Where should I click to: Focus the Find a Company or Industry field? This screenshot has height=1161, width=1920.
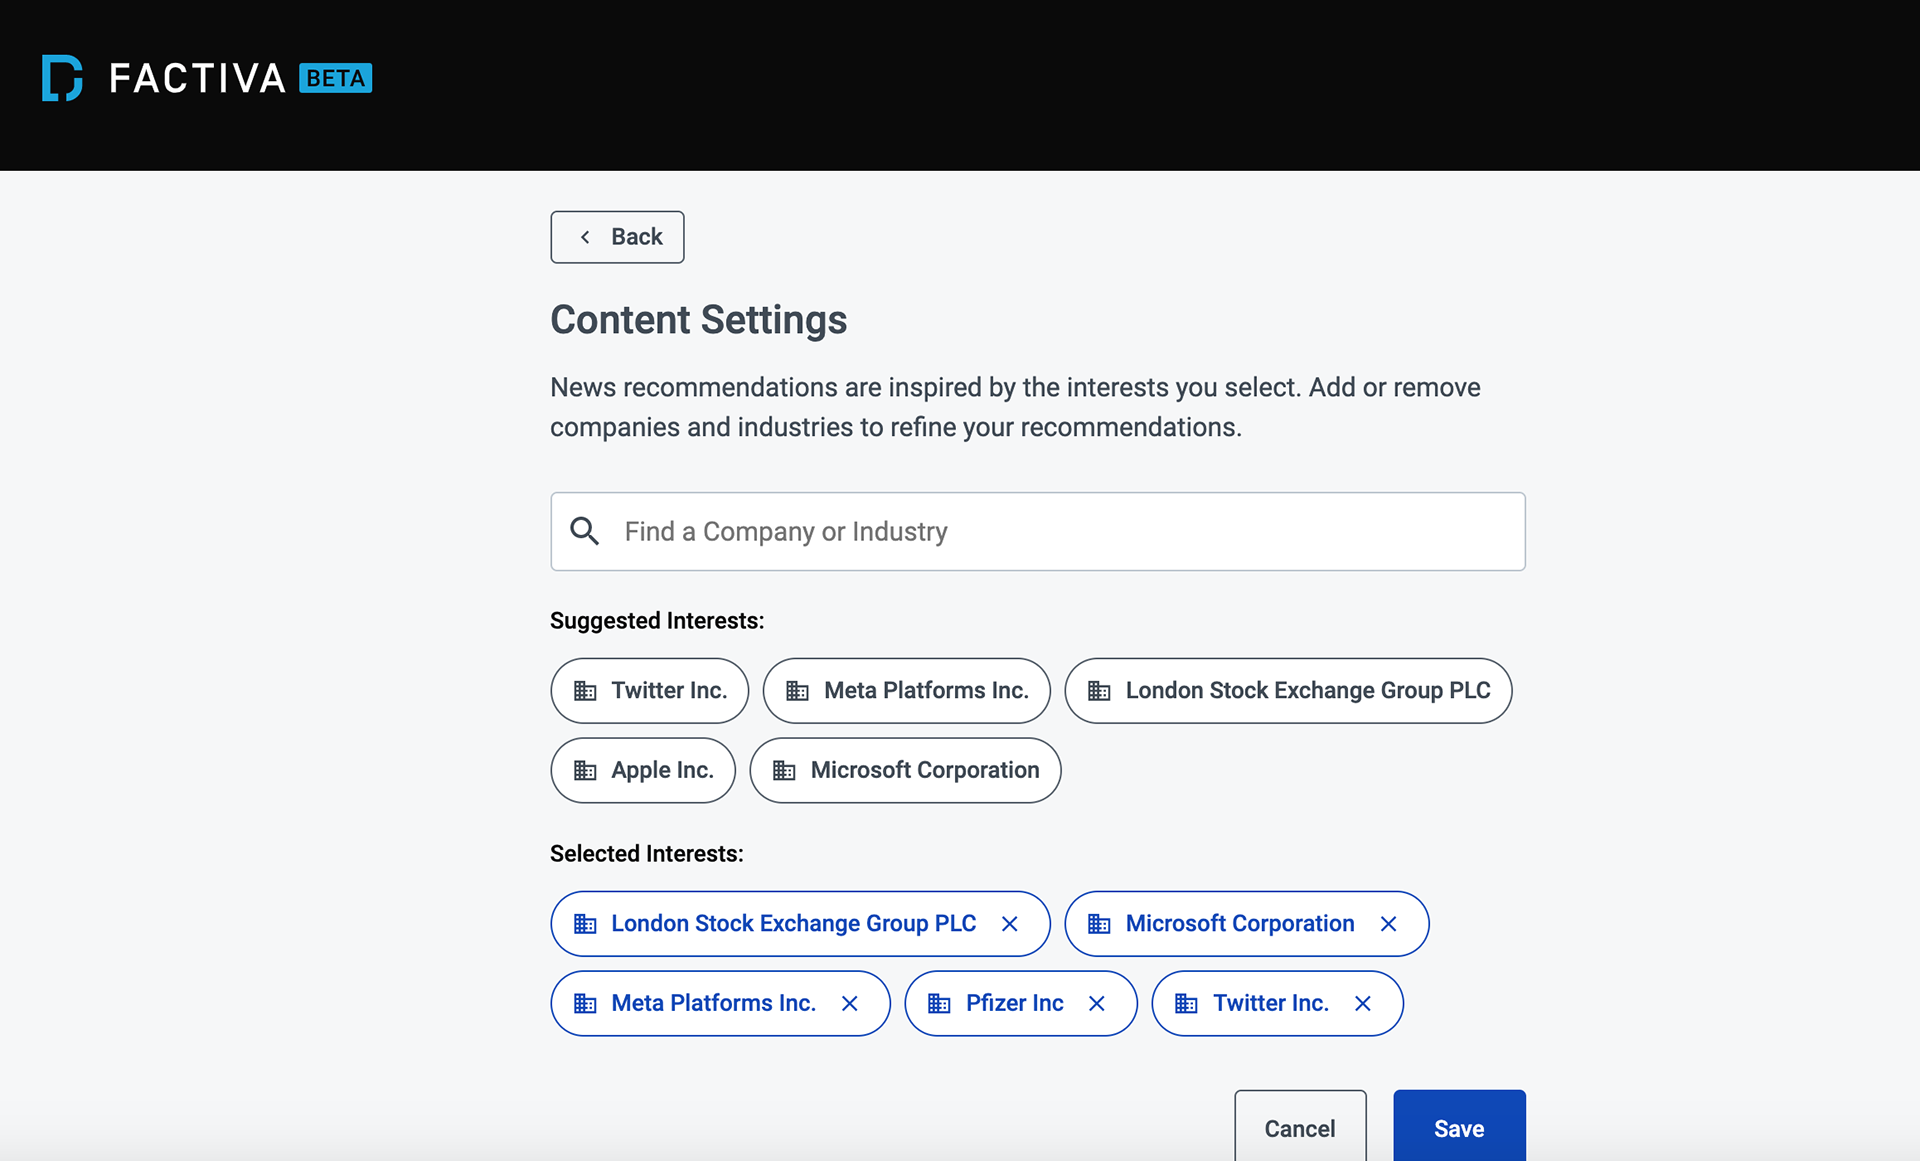click(x=1038, y=531)
